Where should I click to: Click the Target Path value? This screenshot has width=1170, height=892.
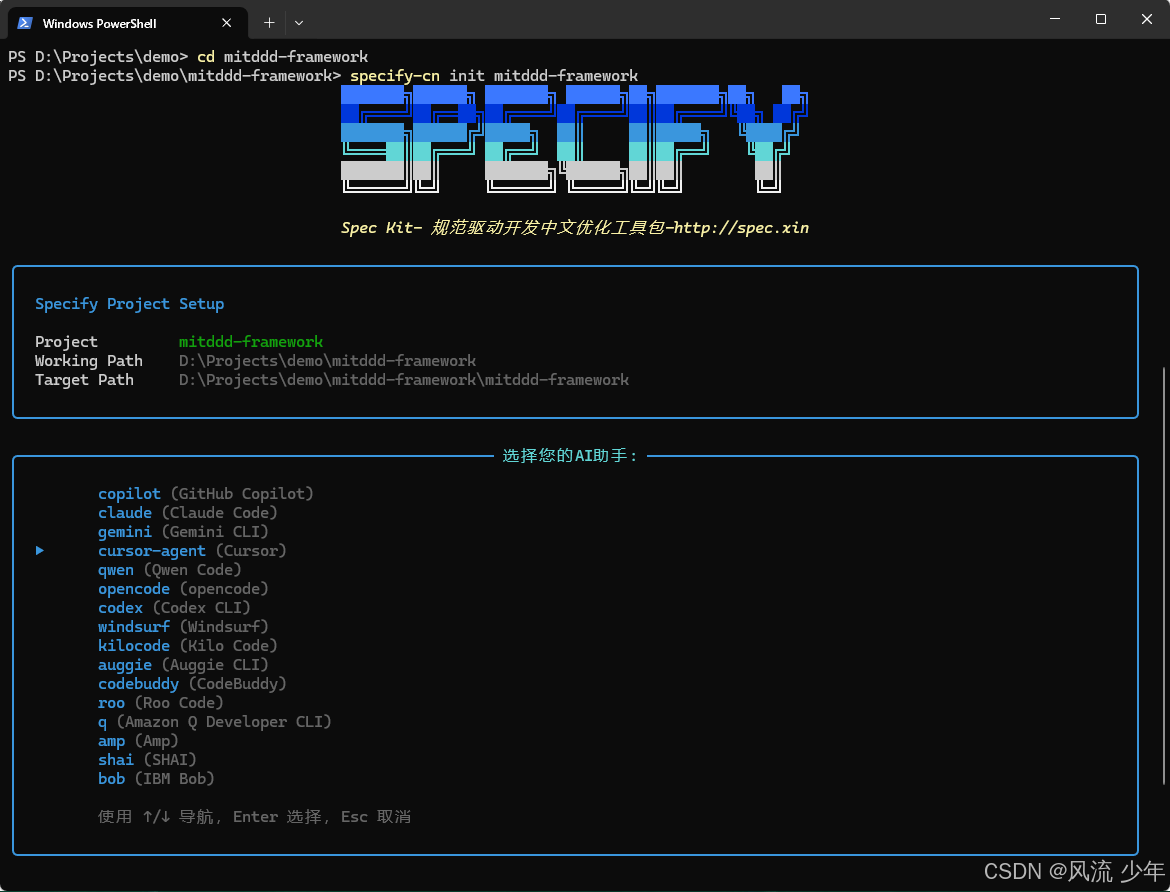pyautogui.click(x=404, y=380)
